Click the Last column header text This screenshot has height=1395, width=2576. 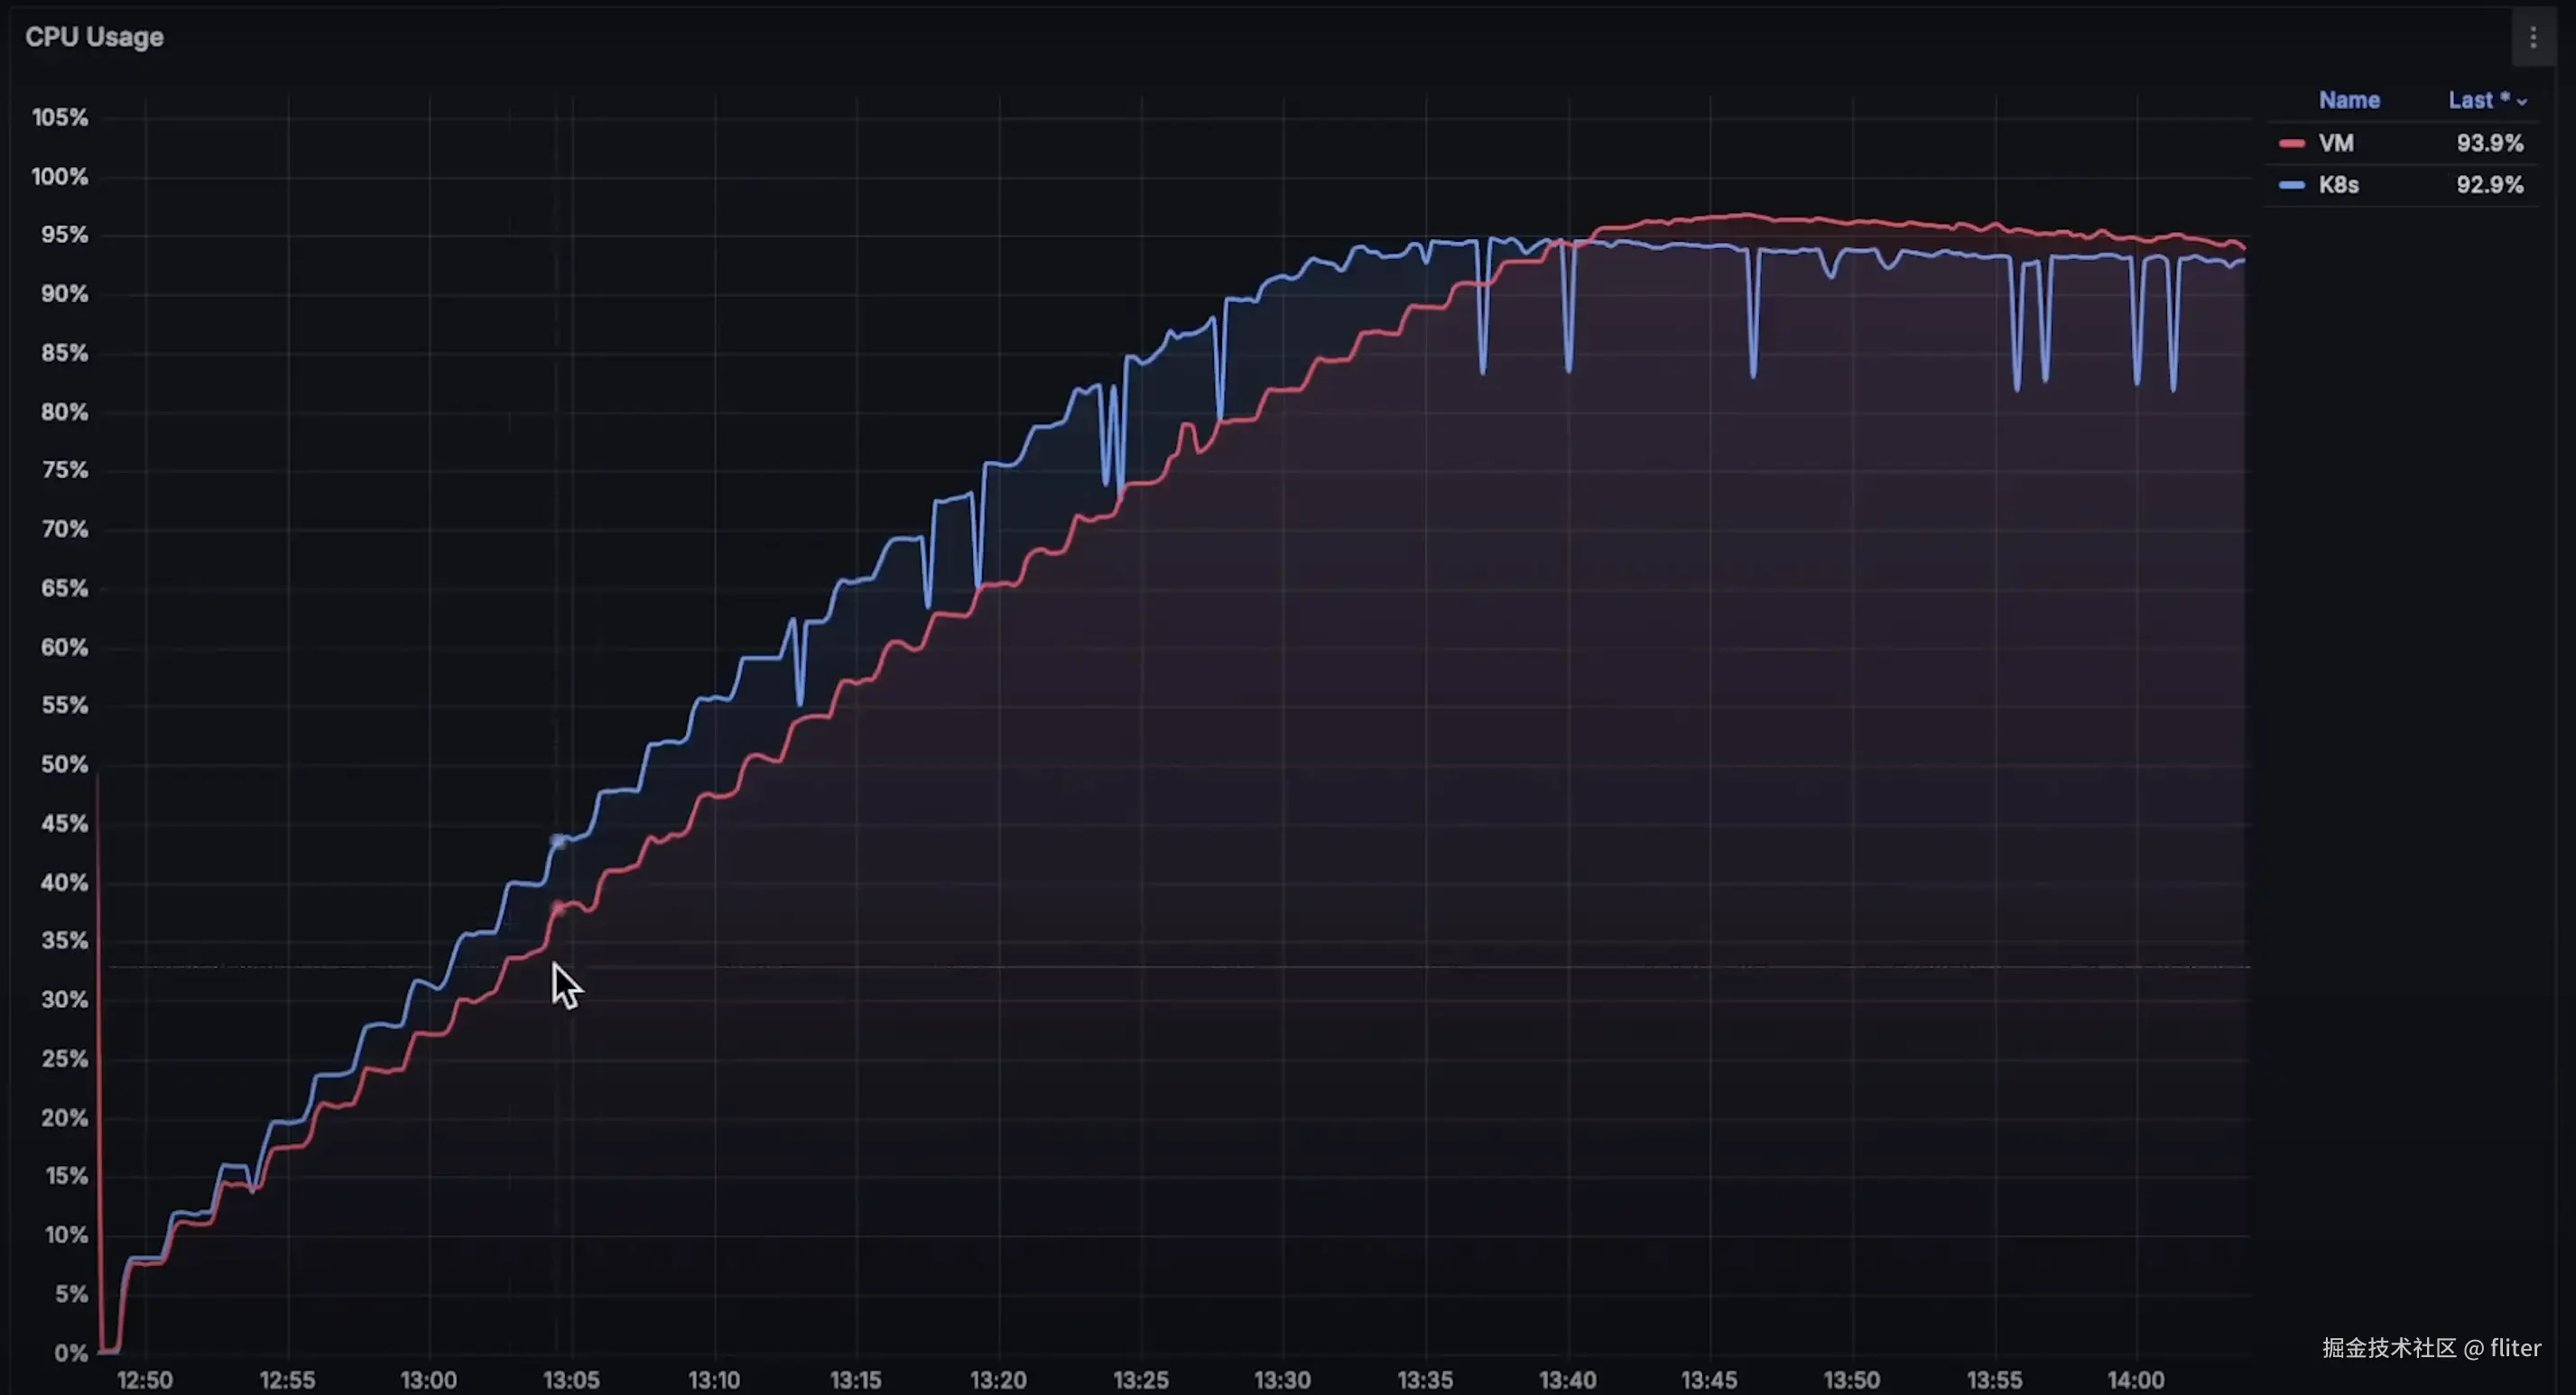click(x=2470, y=100)
